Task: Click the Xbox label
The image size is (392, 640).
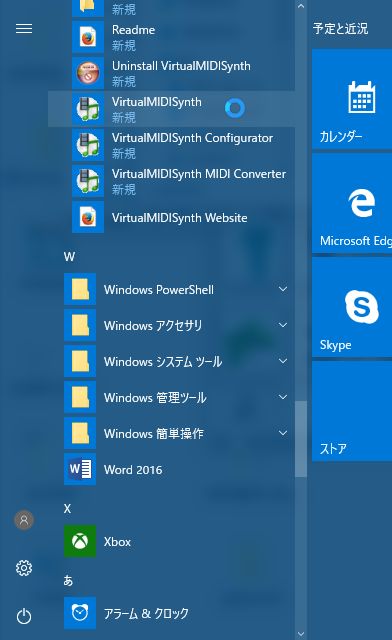Action: (x=117, y=542)
